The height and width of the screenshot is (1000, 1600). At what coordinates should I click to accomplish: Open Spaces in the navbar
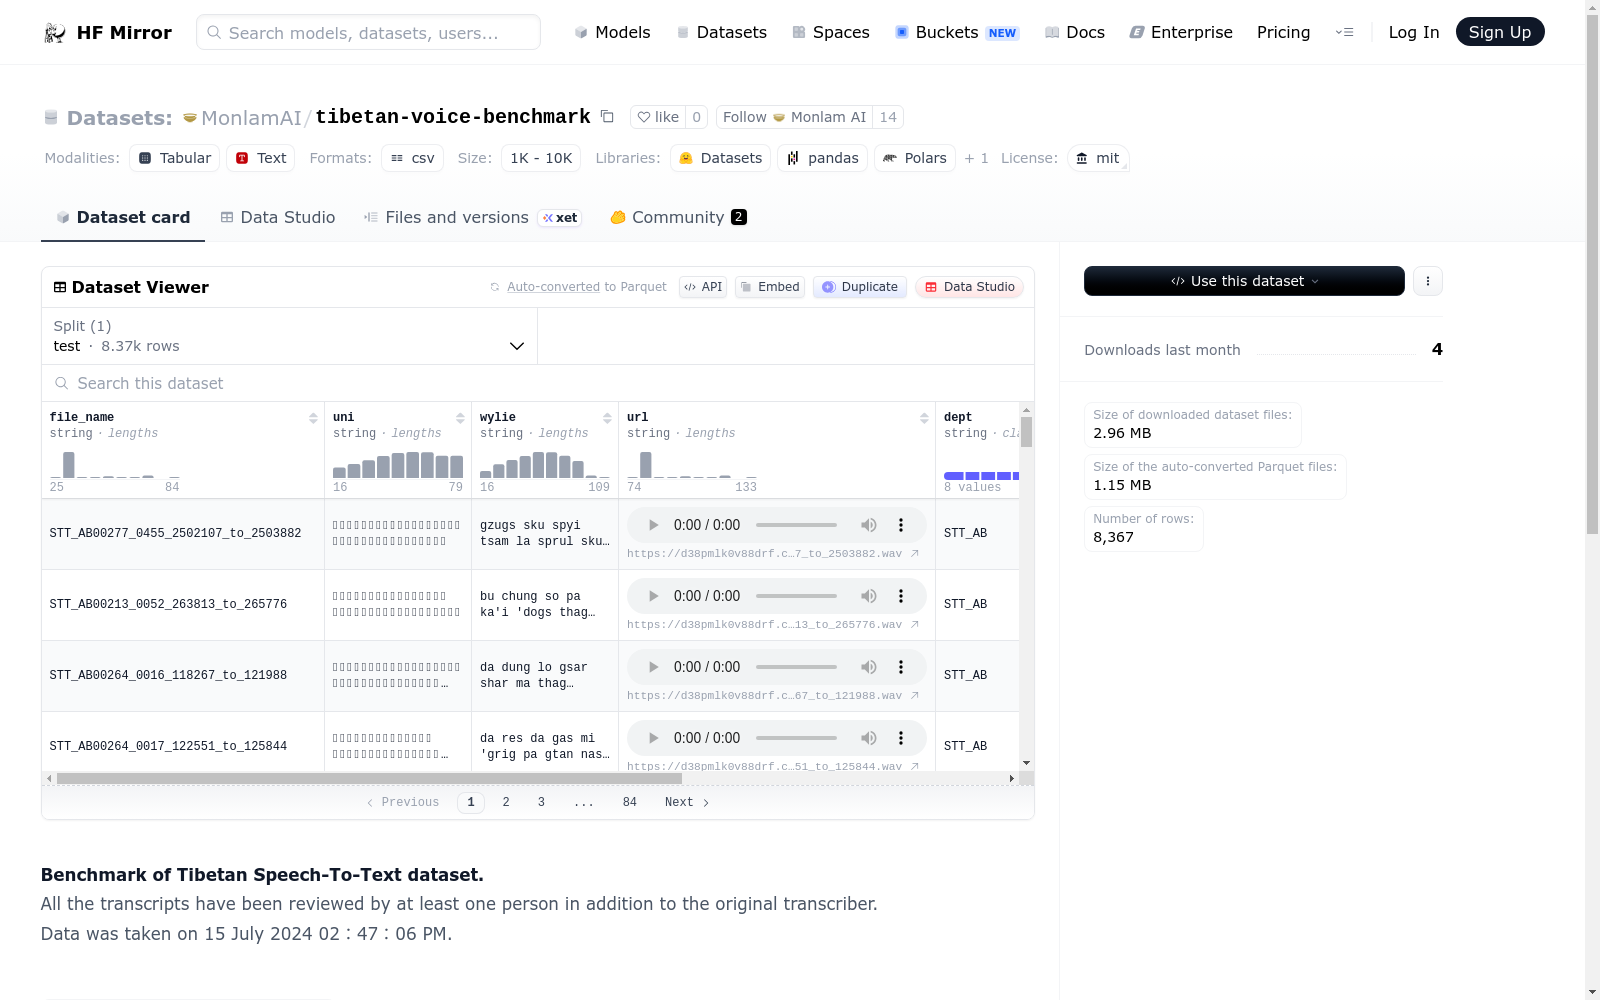pyautogui.click(x=831, y=32)
